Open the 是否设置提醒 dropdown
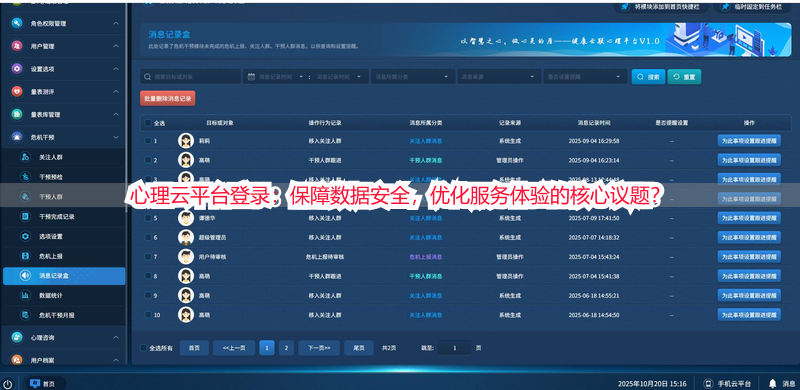 click(x=585, y=77)
